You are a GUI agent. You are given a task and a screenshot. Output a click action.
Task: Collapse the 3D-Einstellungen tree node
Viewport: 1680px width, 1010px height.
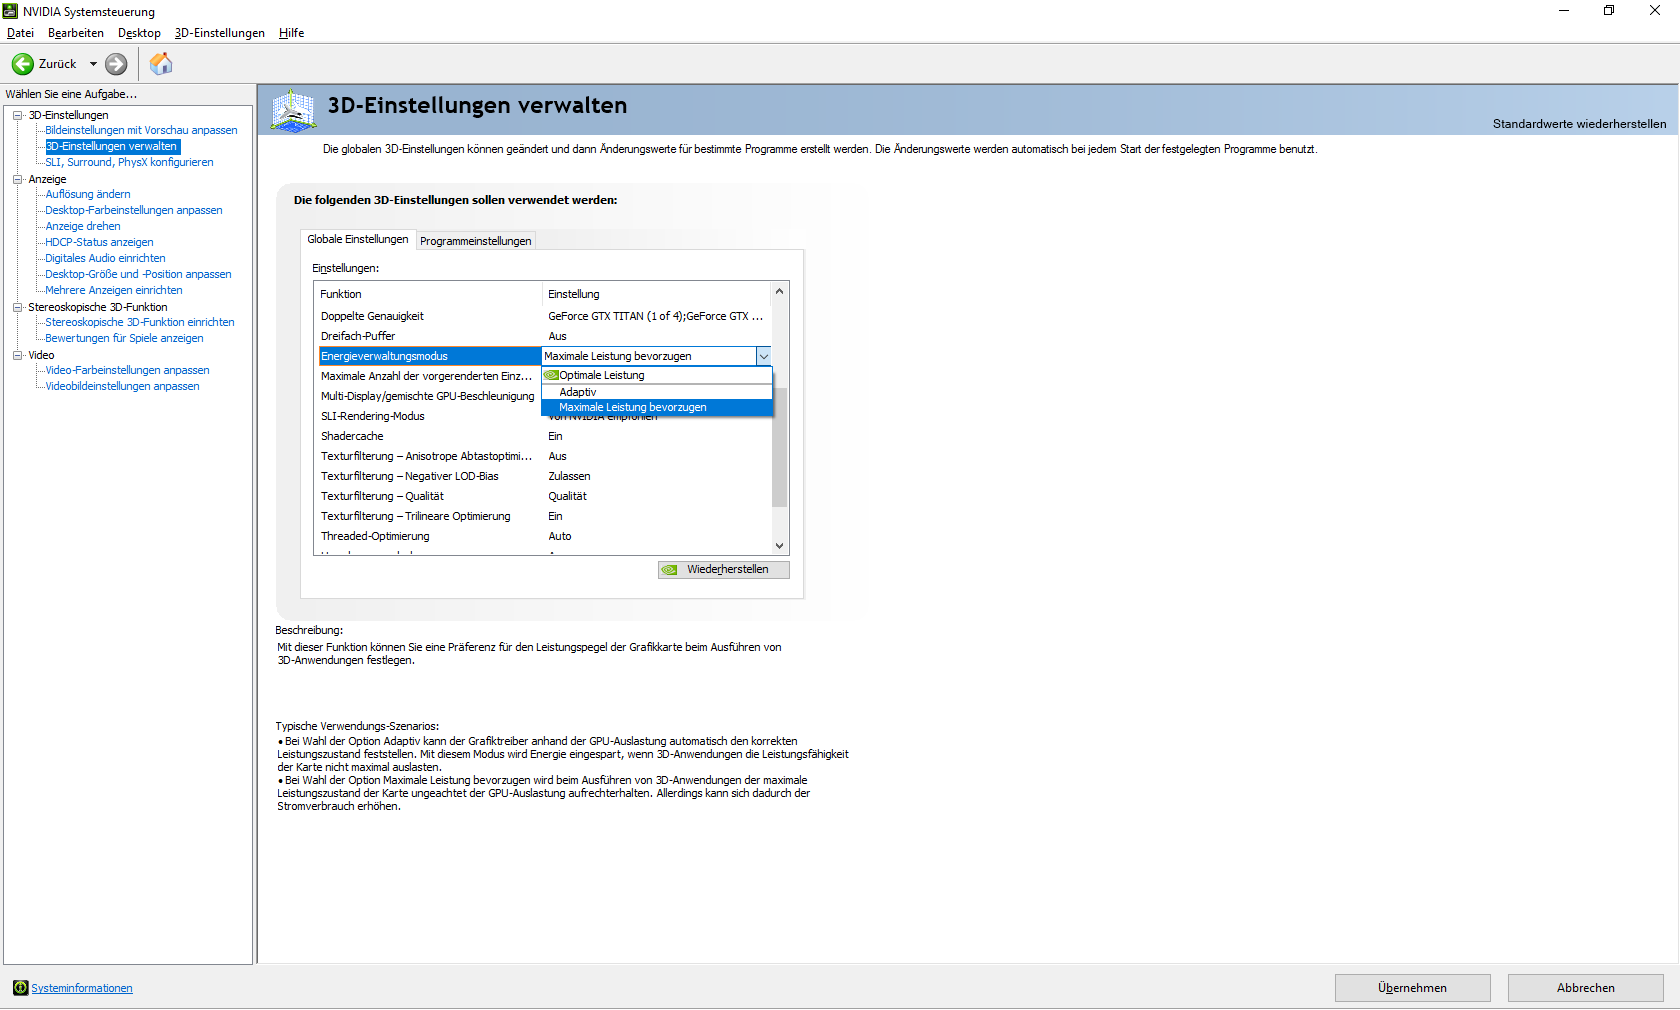click(x=17, y=115)
